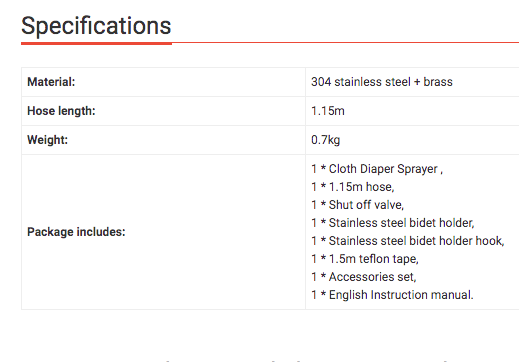
Task: Click the 304 stainless steel + brass value
Action: pos(382,82)
